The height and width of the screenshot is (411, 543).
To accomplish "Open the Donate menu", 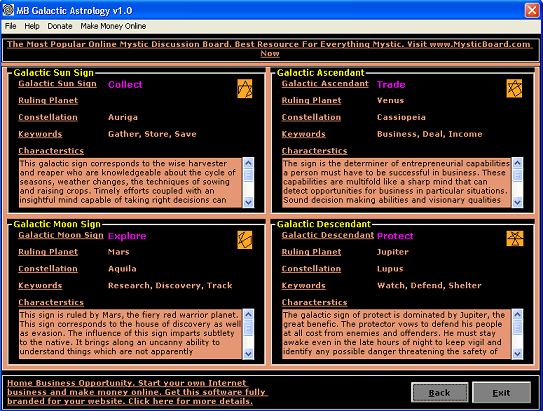I will [60, 26].
